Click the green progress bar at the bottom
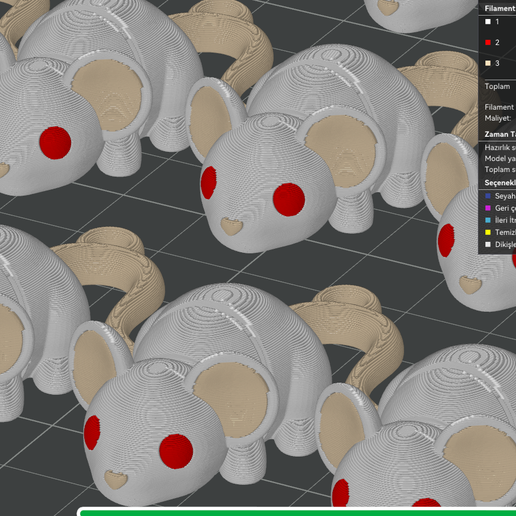The image size is (516, 516). (298, 513)
